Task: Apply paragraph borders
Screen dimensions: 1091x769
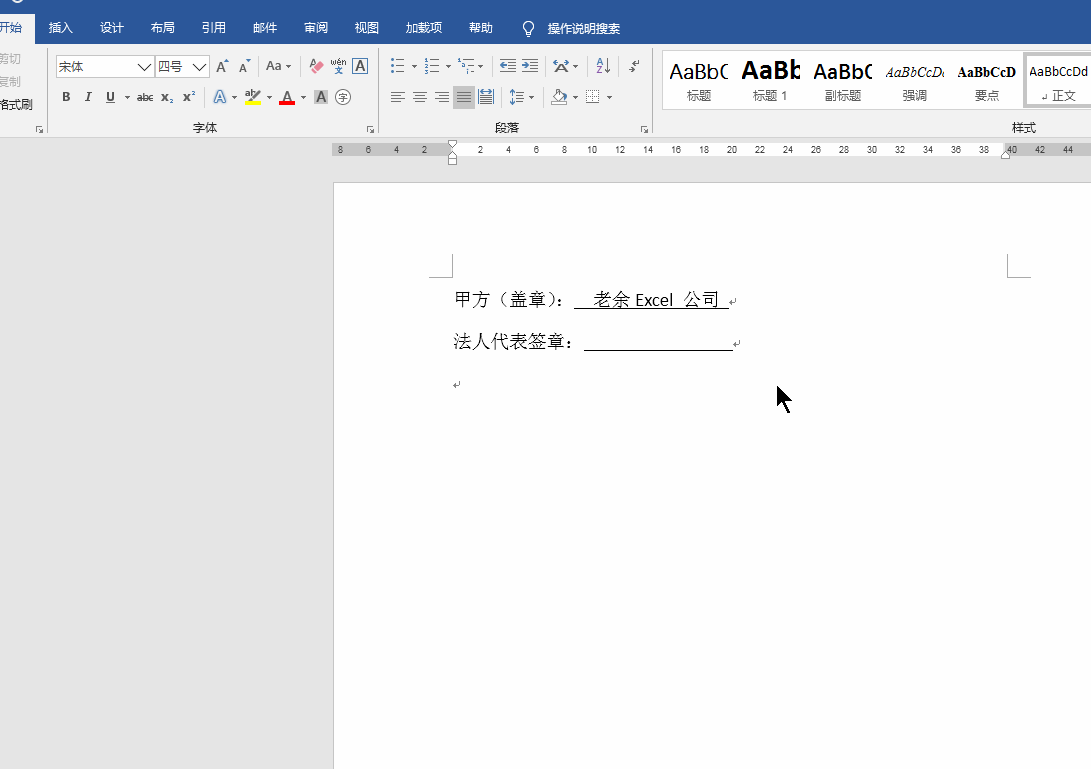Action: click(593, 97)
